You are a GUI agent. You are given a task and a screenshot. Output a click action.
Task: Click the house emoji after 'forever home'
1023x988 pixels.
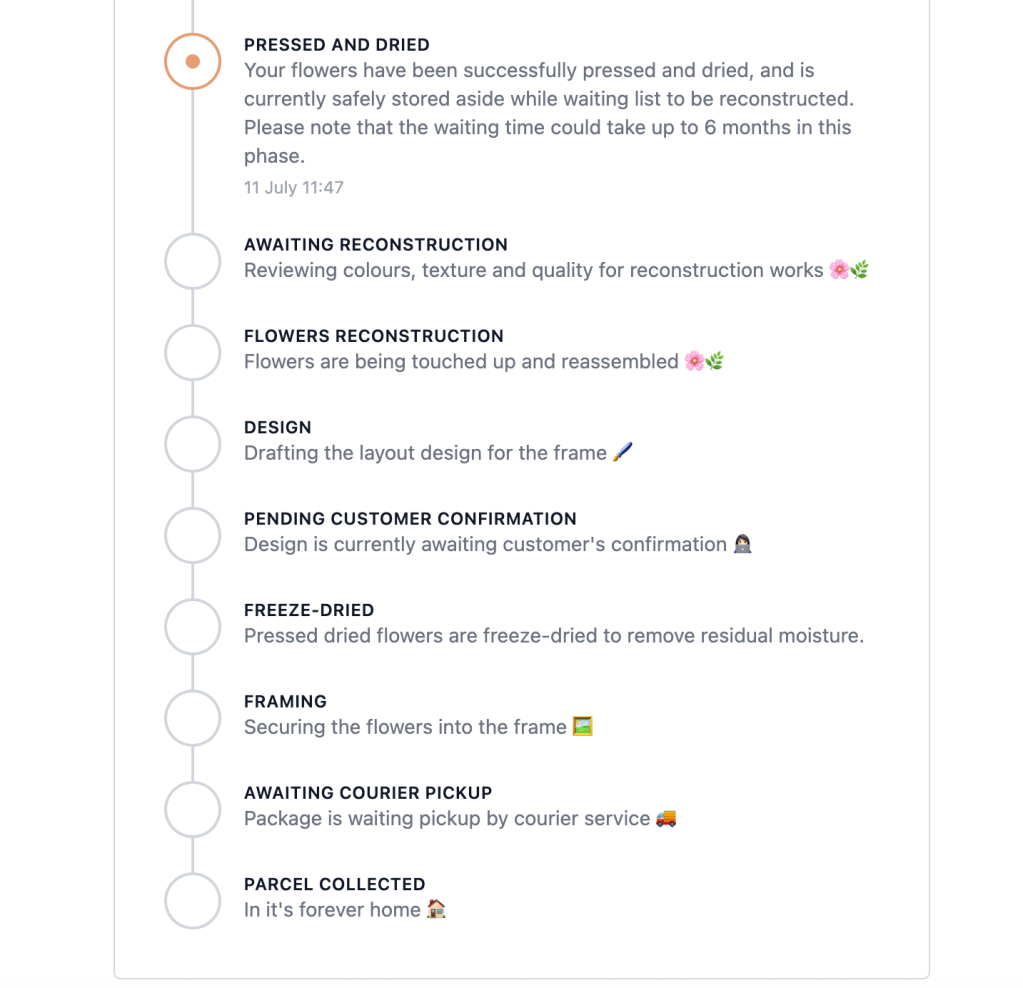(x=436, y=910)
